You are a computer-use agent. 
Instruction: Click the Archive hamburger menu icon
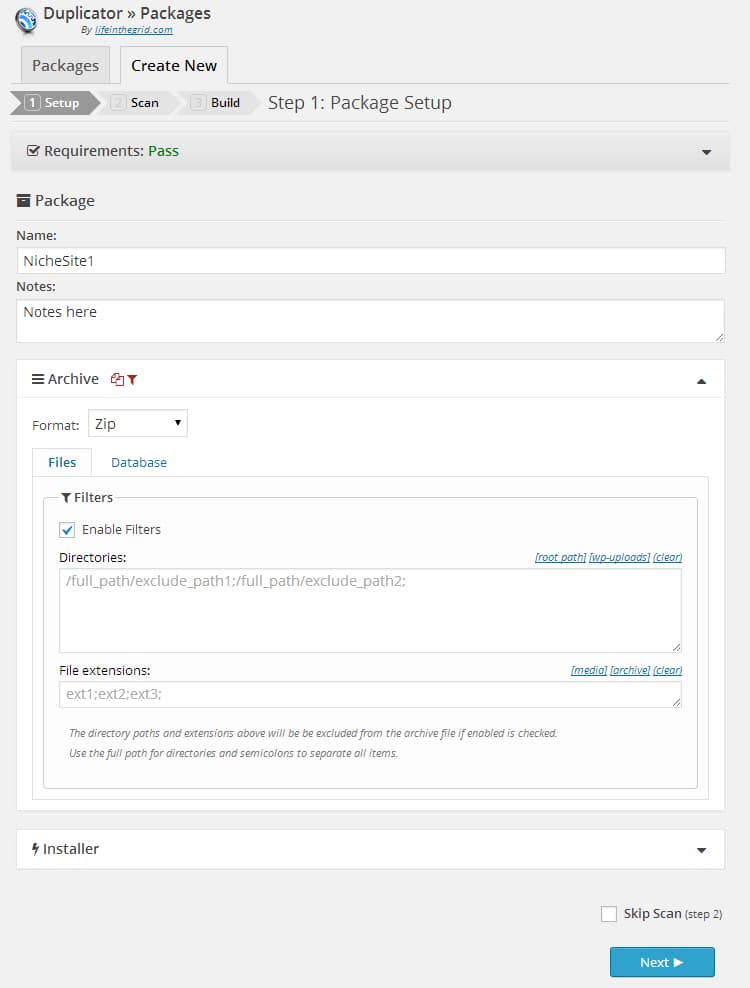point(38,380)
